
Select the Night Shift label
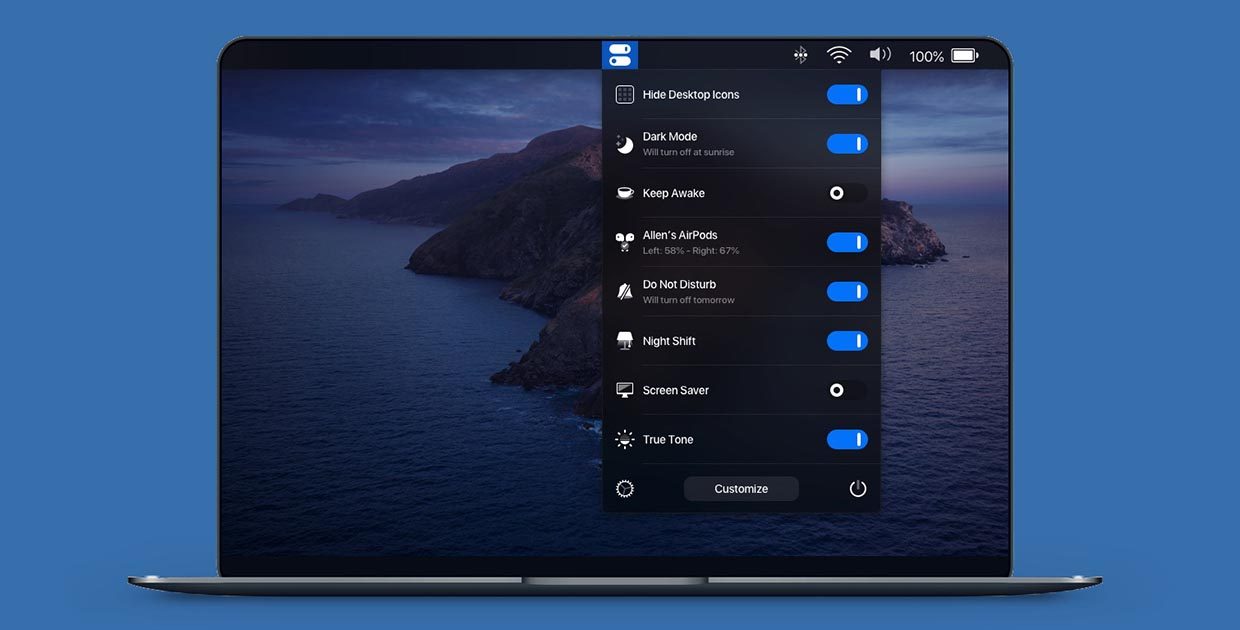point(669,341)
